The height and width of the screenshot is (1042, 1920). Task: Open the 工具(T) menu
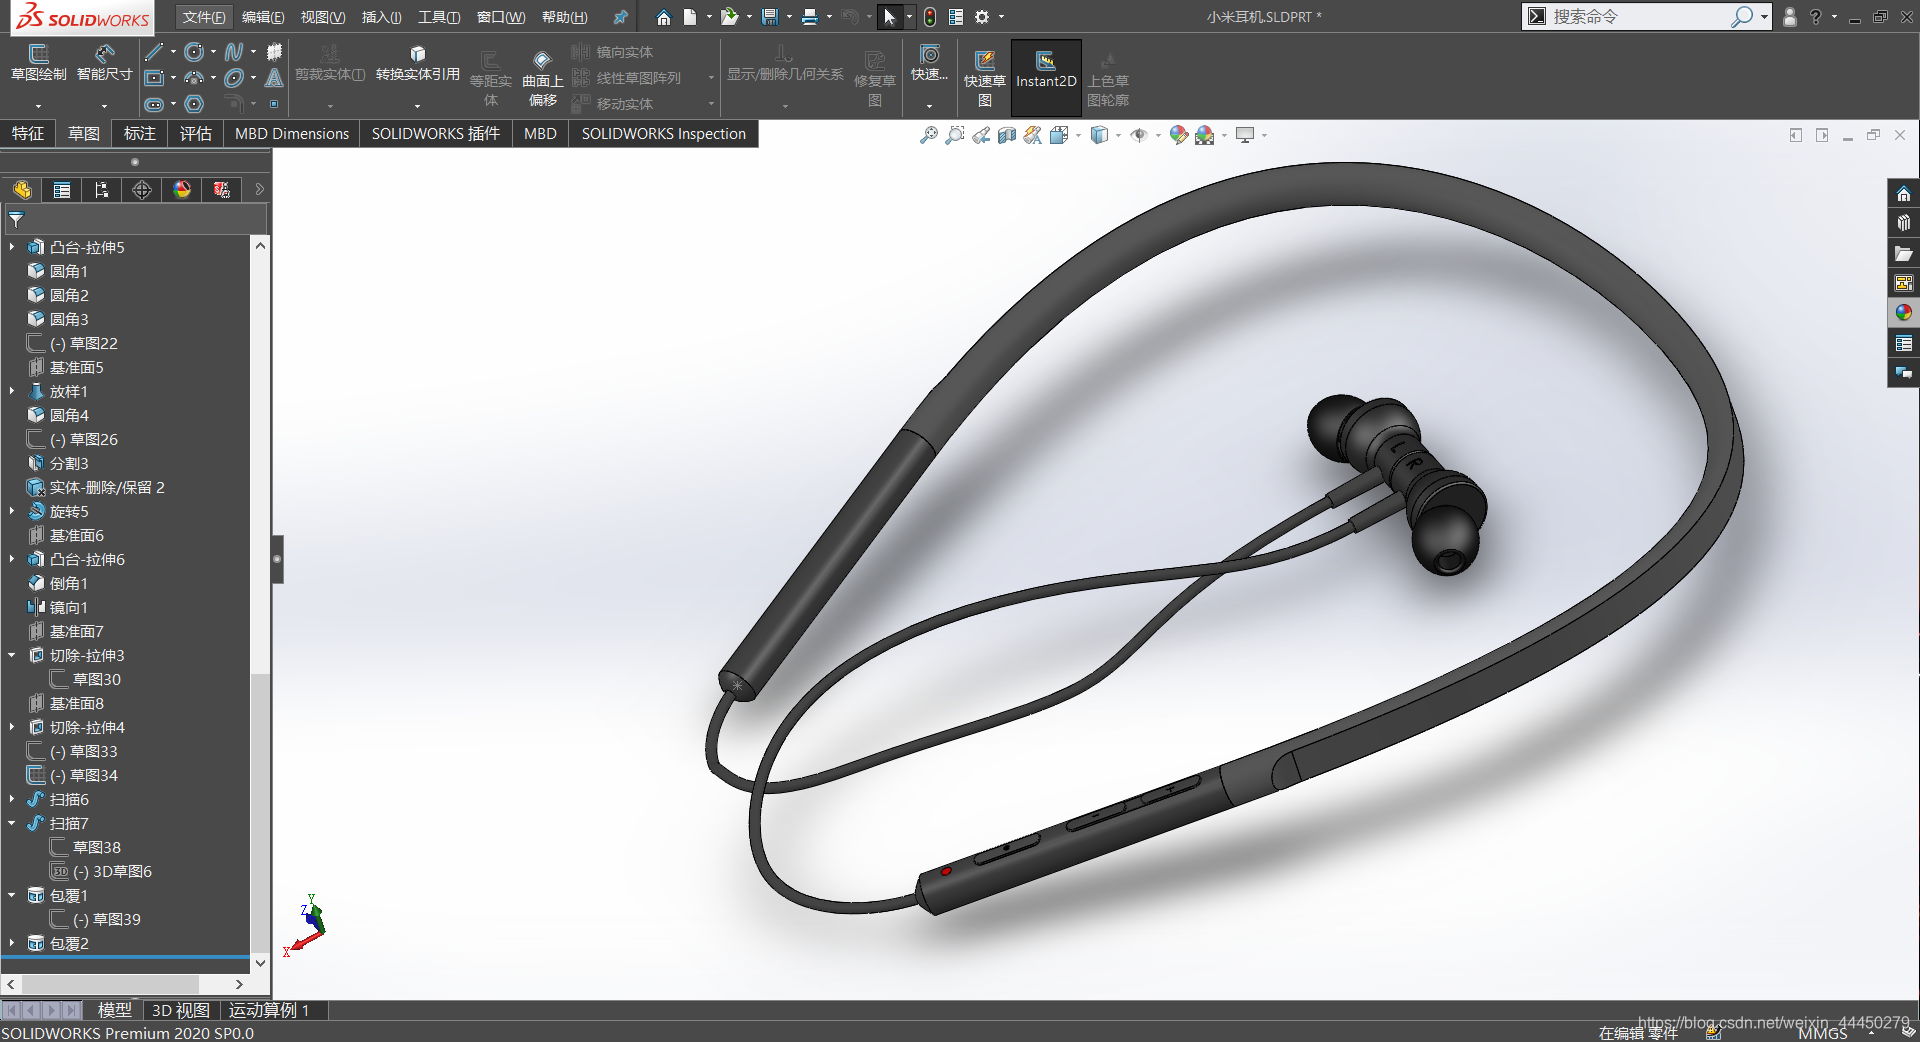click(x=439, y=17)
